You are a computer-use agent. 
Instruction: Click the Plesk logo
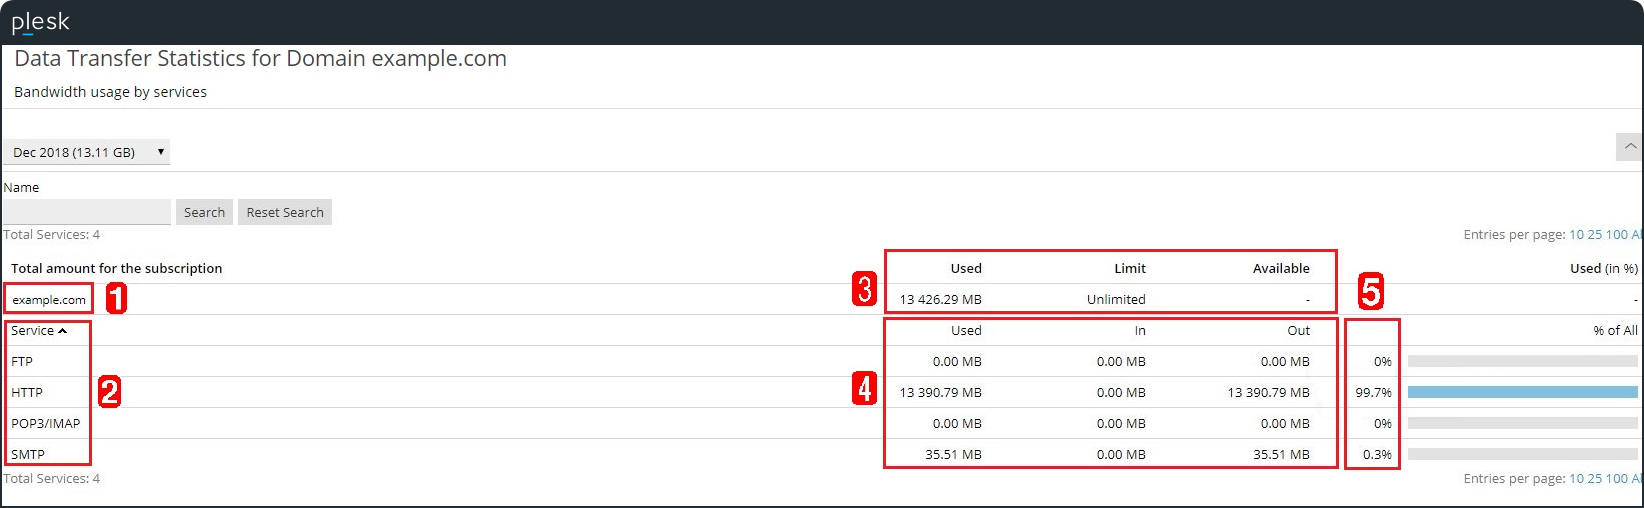[x=40, y=22]
